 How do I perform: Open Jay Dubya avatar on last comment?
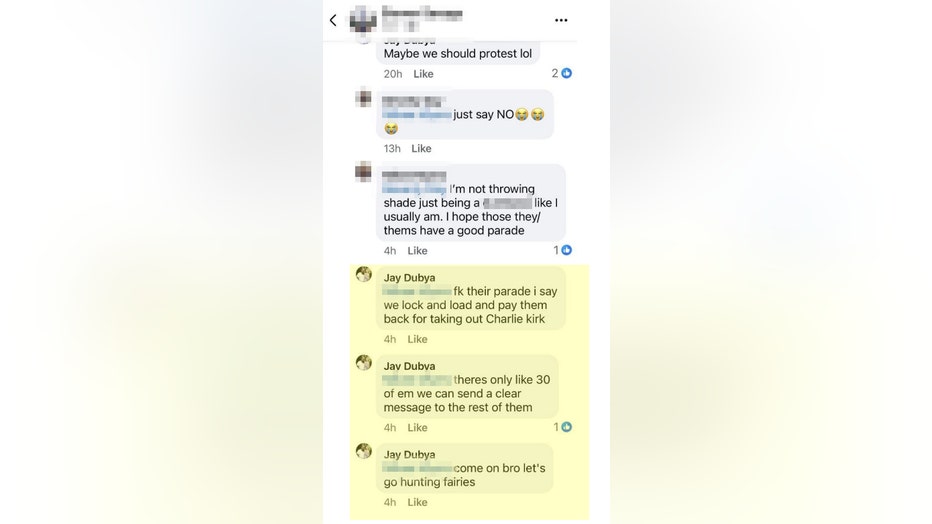[364, 451]
